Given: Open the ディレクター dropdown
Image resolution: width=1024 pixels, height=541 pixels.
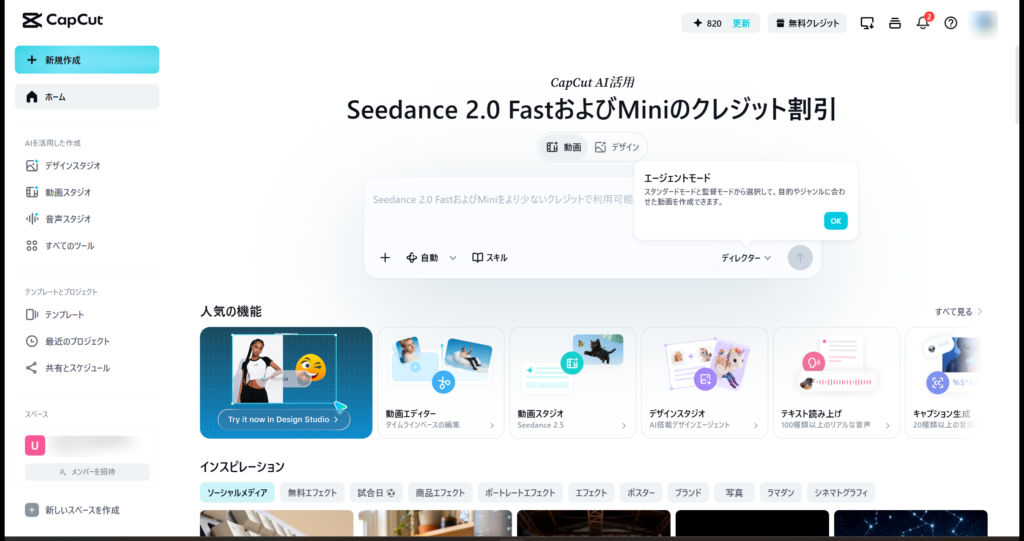Looking at the screenshot, I should 746,258.
